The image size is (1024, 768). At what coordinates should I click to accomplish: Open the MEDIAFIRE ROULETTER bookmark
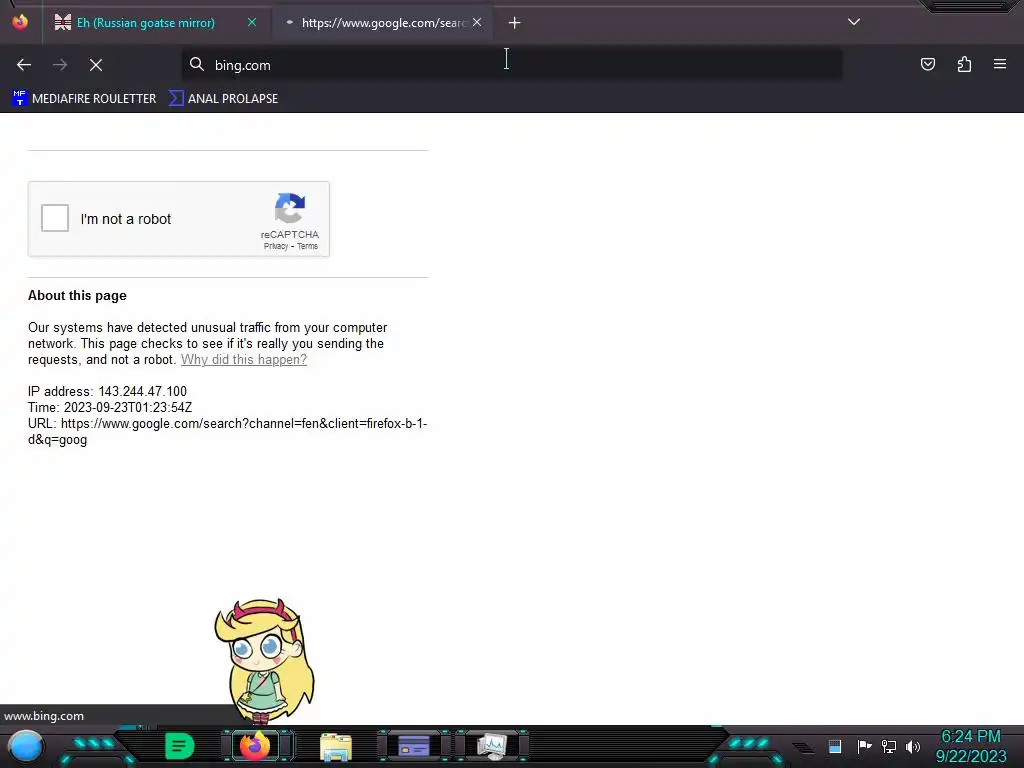(x=84, y=99)
